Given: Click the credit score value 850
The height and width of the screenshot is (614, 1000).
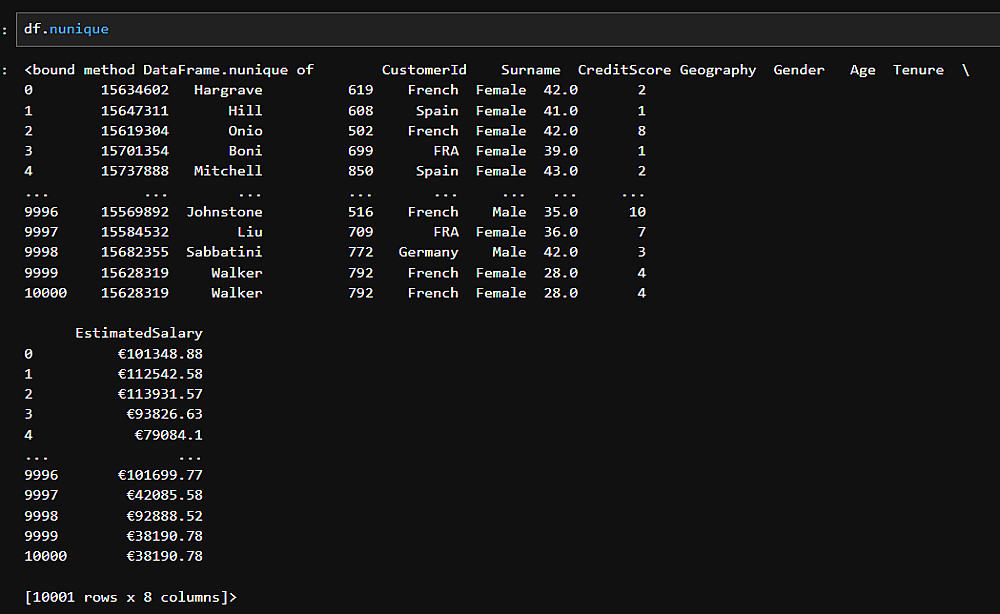Looking at the screenshot, I should tap(360, 171).
